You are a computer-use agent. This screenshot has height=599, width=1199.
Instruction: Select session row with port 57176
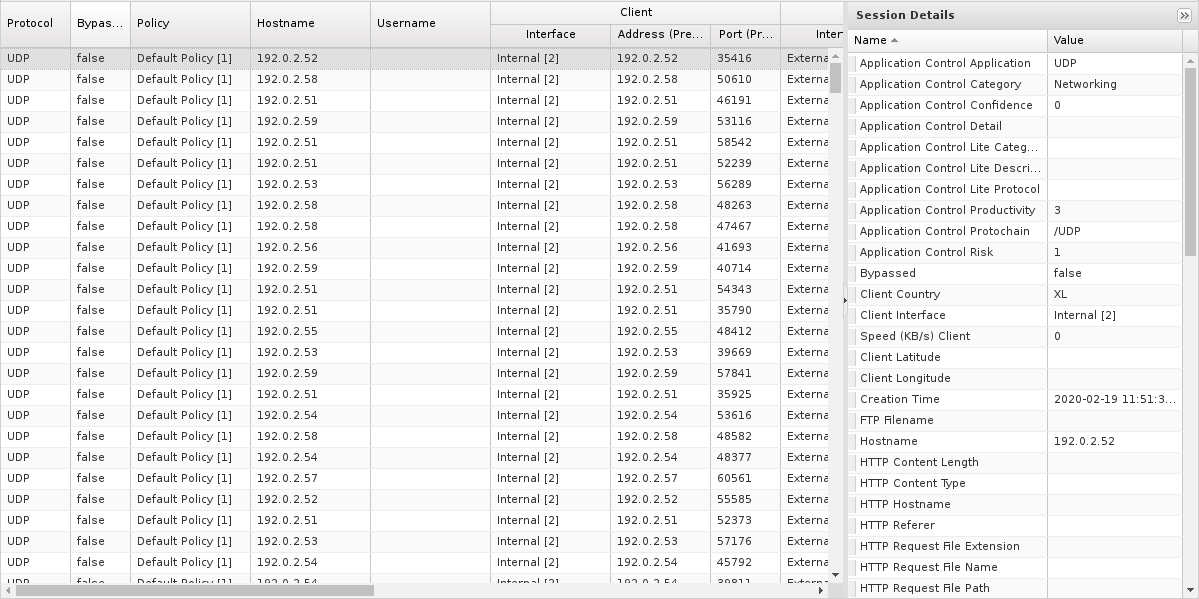[x=414, y=542]
